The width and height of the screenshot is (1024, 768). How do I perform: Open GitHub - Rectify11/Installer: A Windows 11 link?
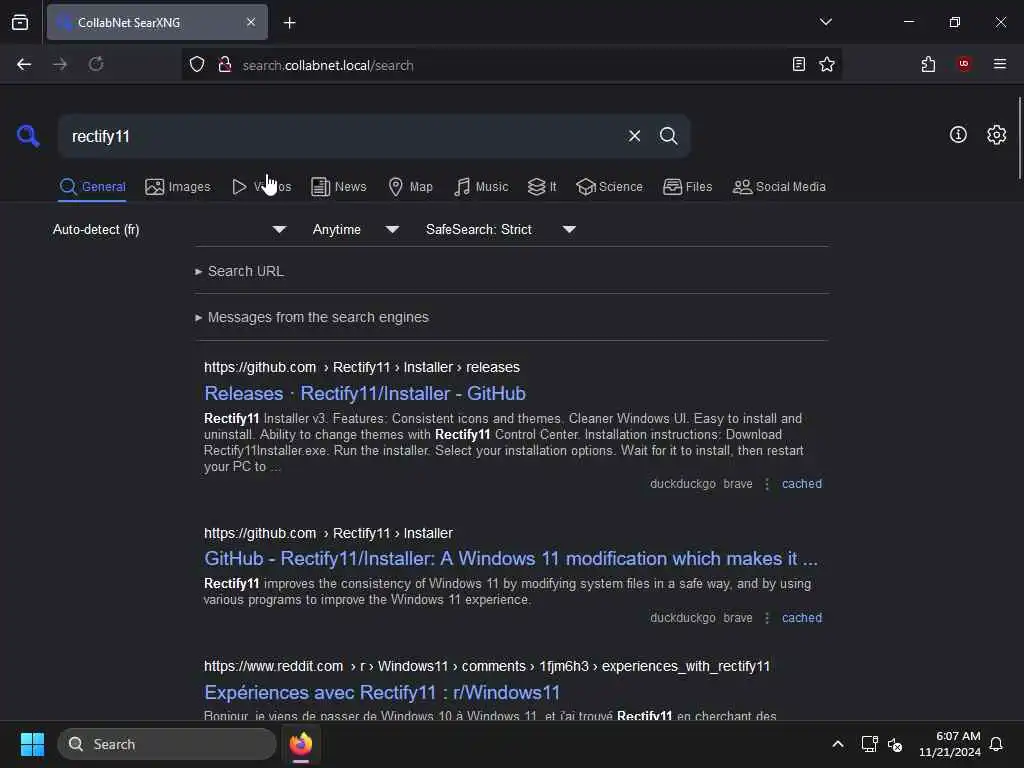[x=511, y=558]
